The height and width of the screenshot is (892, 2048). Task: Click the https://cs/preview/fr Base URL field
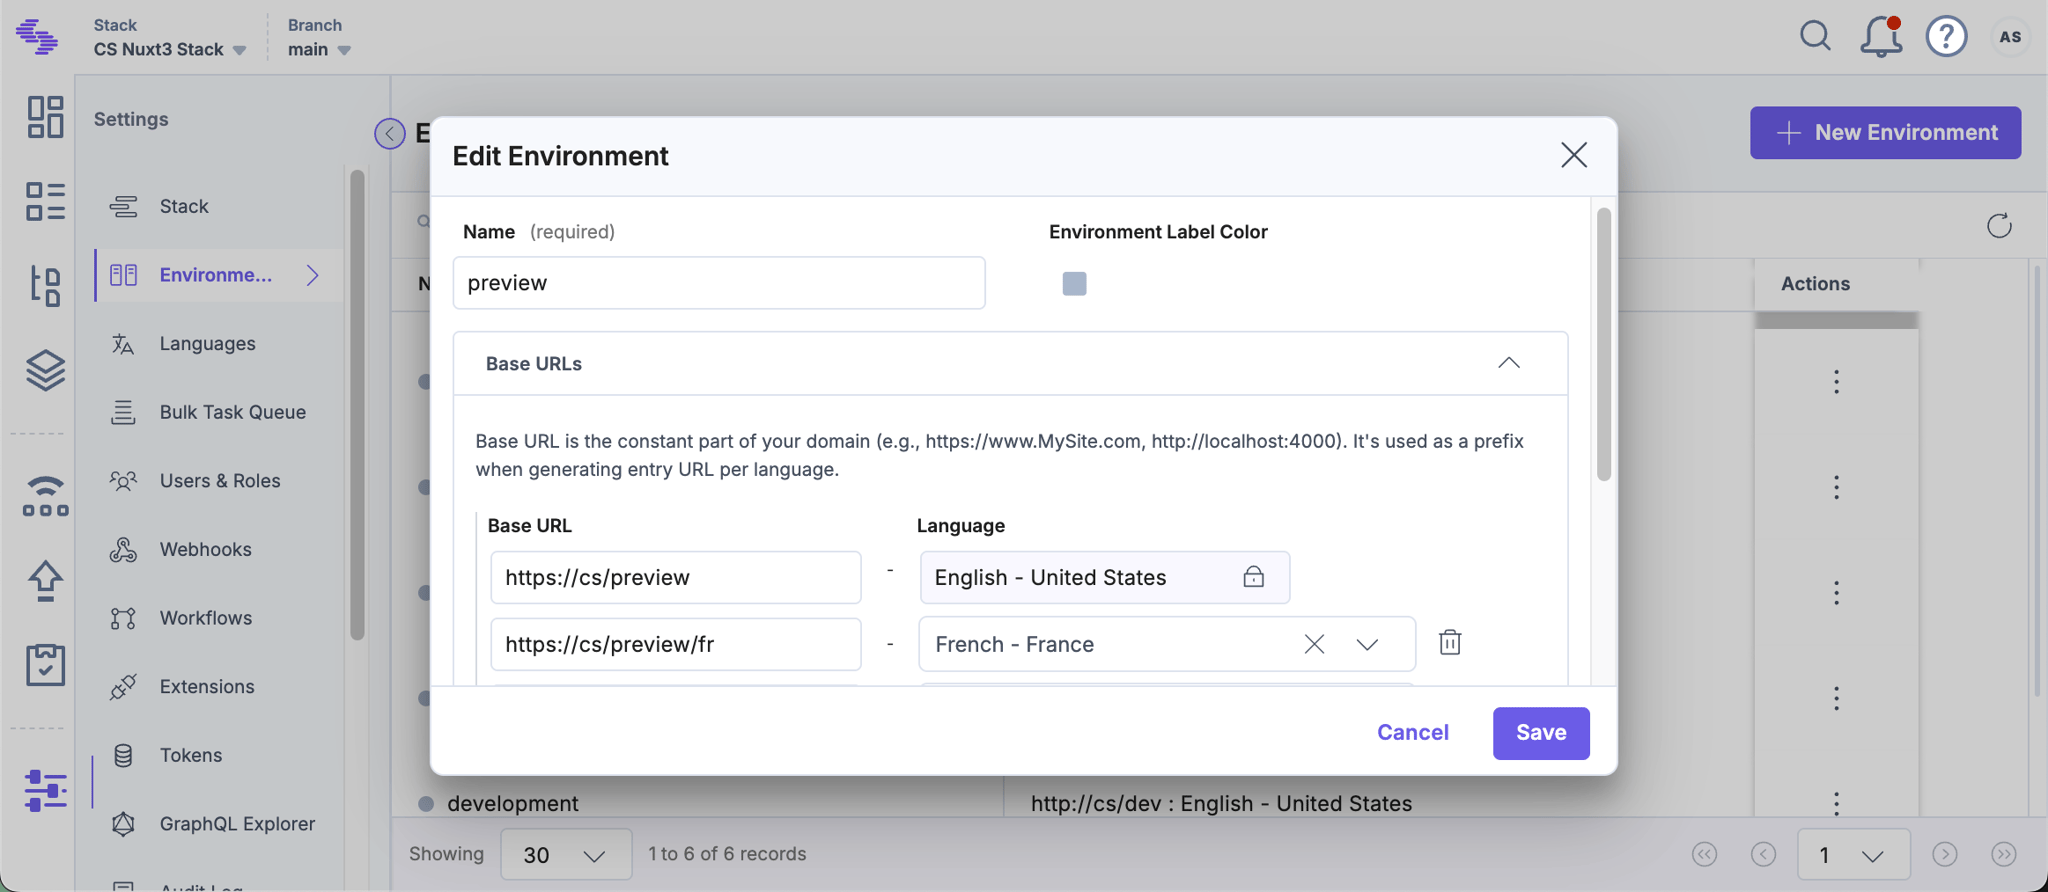pyautogui.click(x=676, y=644)
